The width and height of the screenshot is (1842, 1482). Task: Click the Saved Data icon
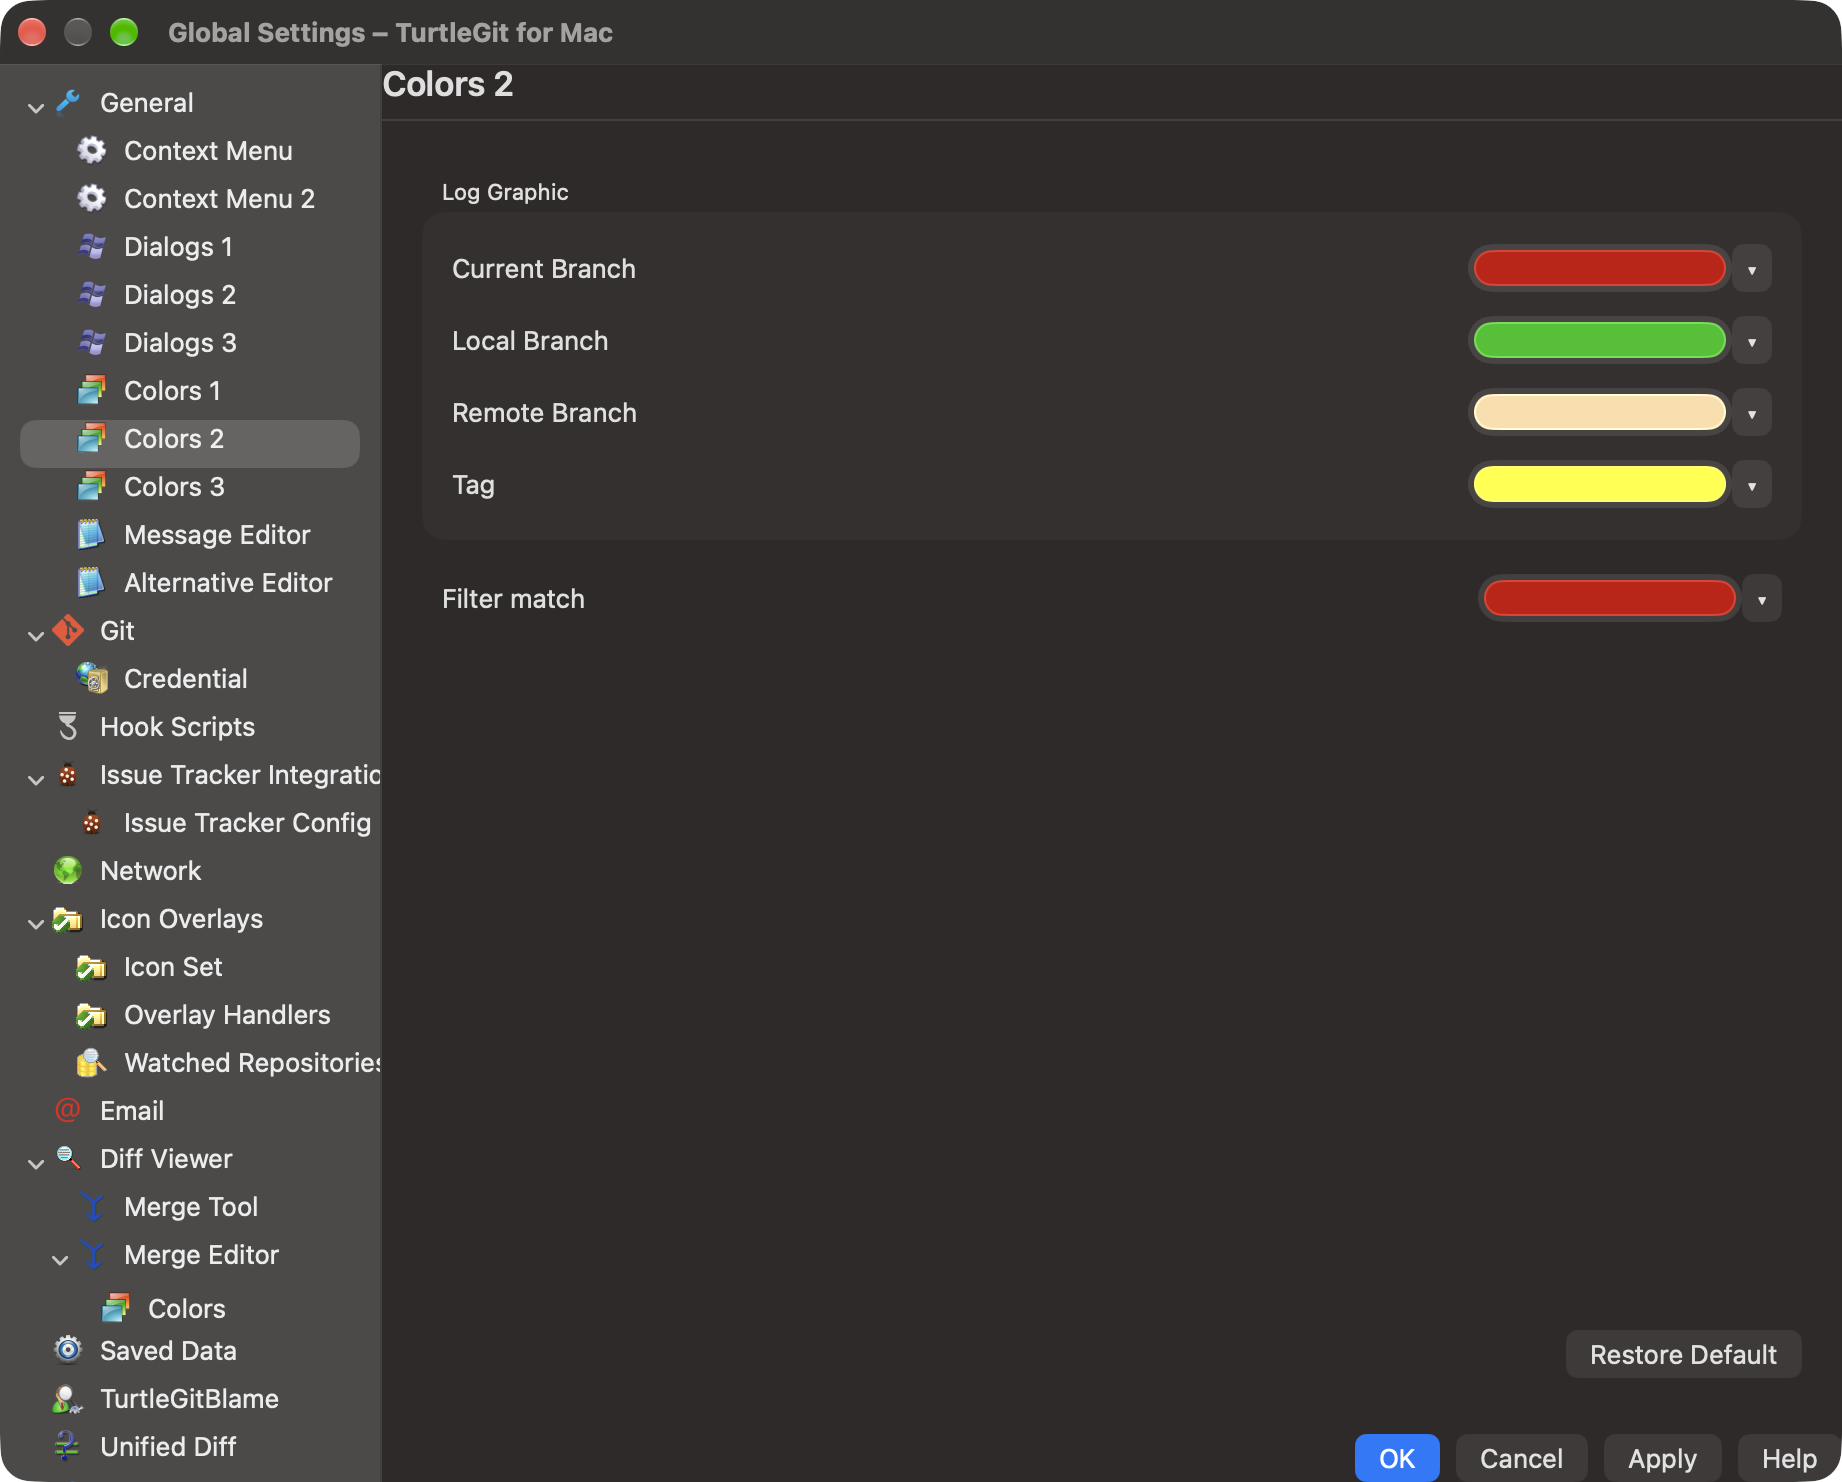68,1350
